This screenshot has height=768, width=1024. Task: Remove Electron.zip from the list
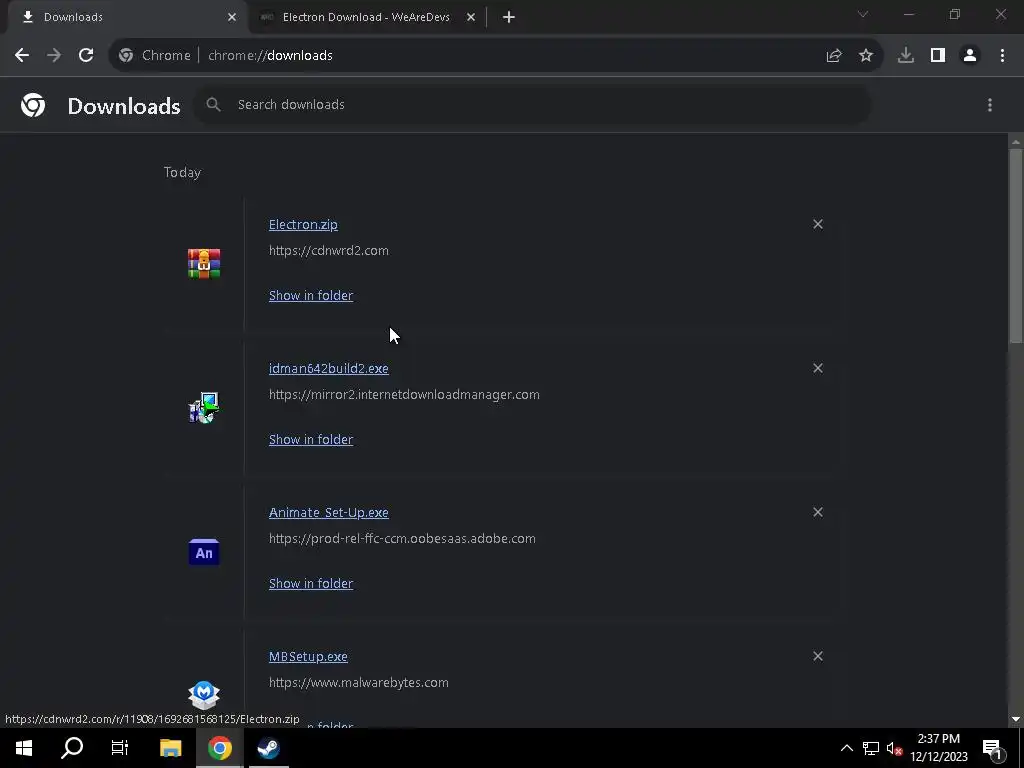pyautogui.click(x=818, y=224)
